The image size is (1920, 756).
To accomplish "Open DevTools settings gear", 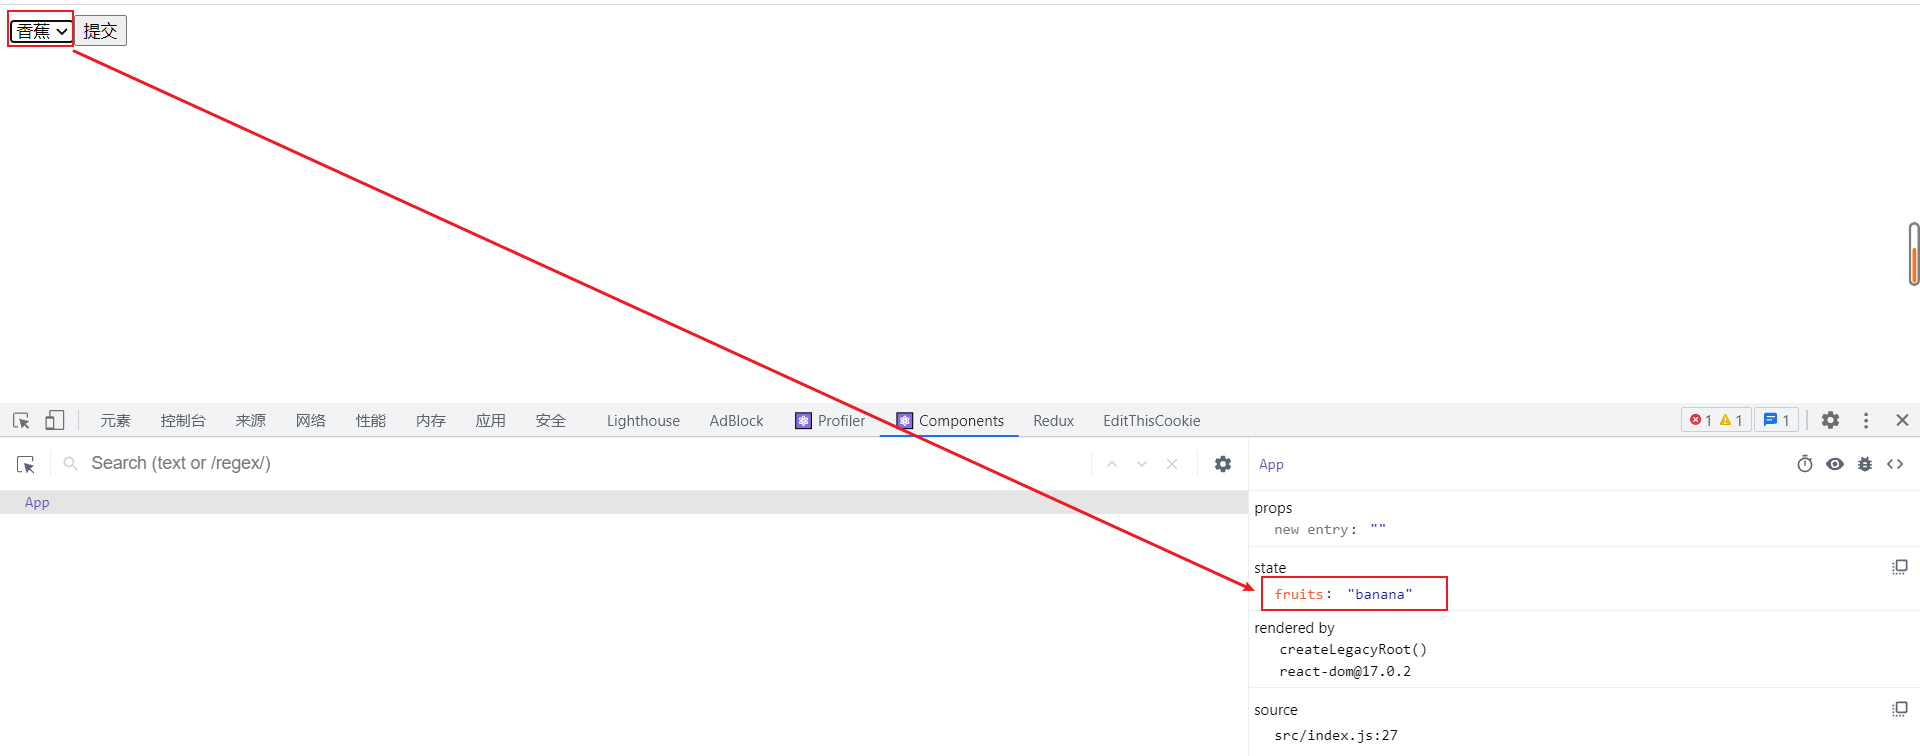I will 1830,420.
